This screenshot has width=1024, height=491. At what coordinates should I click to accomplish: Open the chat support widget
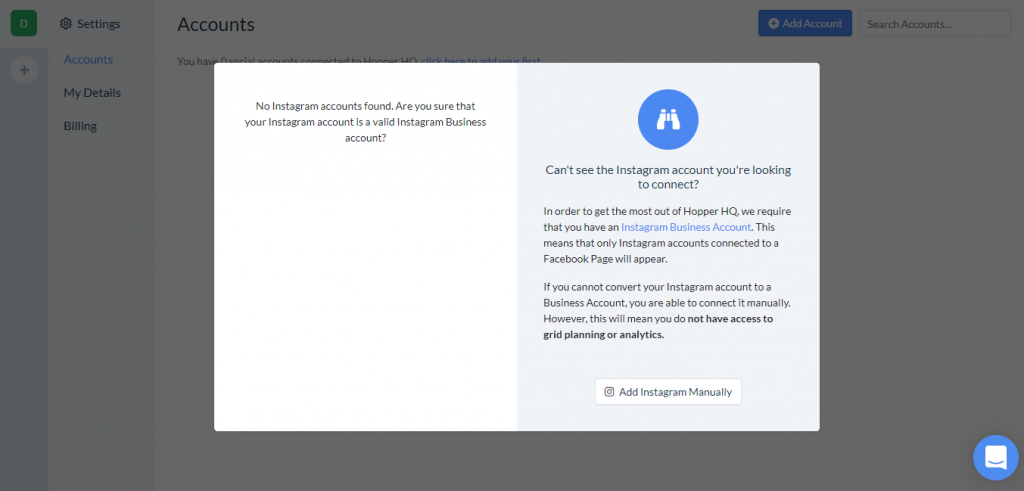tap(995, 457)
